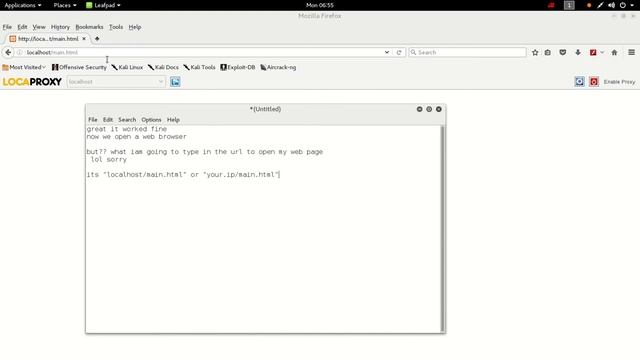Click the pen icon in the top bar
The height and width of the screenshot is (360, 640).
(600, 5)
